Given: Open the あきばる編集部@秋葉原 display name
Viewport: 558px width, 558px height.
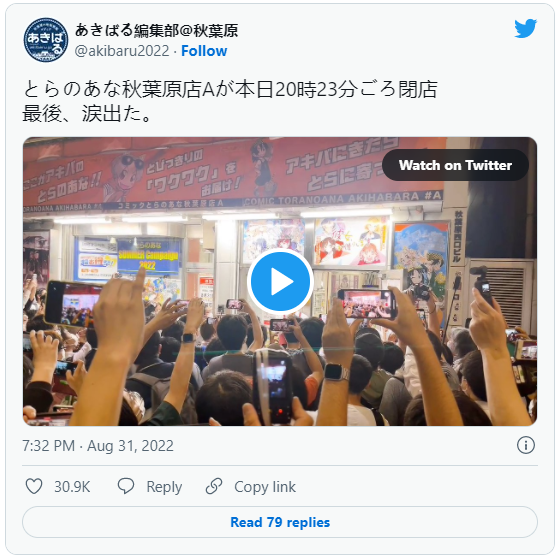Looking at the screenshot, I should [156, 31].
